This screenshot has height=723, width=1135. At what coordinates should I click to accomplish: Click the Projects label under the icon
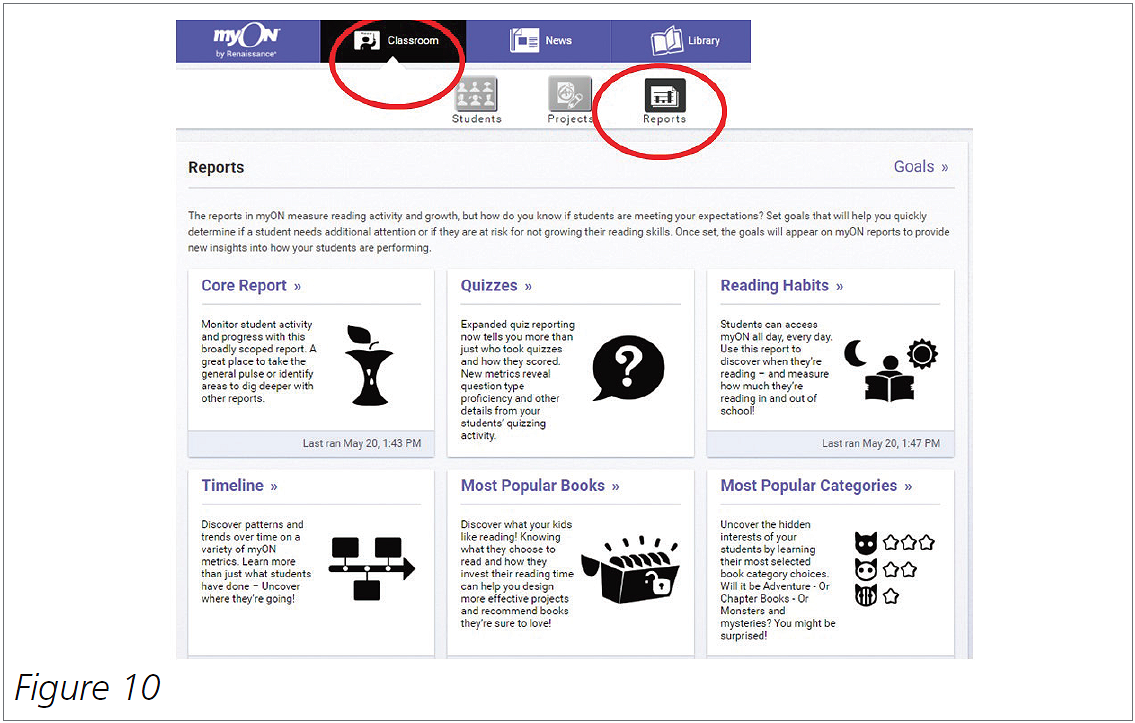click(x=570, y=119)
